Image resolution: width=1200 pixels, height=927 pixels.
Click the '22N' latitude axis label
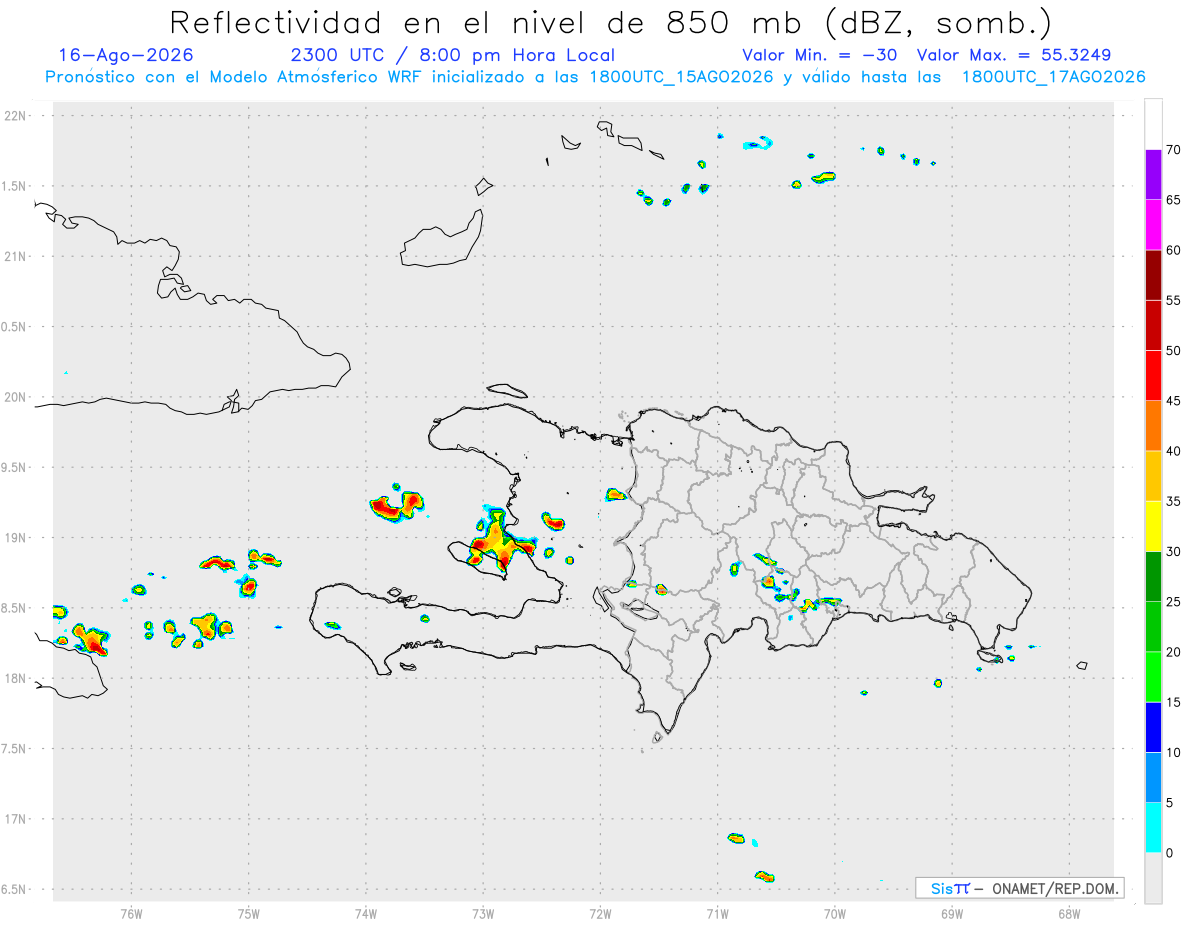17,116
